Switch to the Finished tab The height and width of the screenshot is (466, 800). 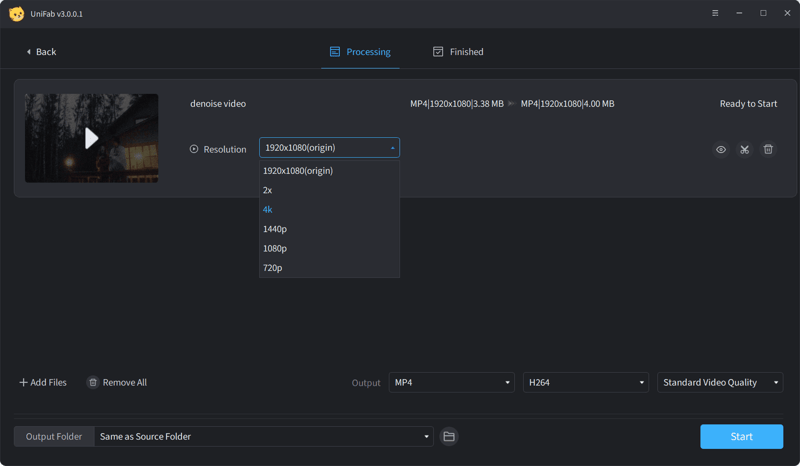point(458,52)
